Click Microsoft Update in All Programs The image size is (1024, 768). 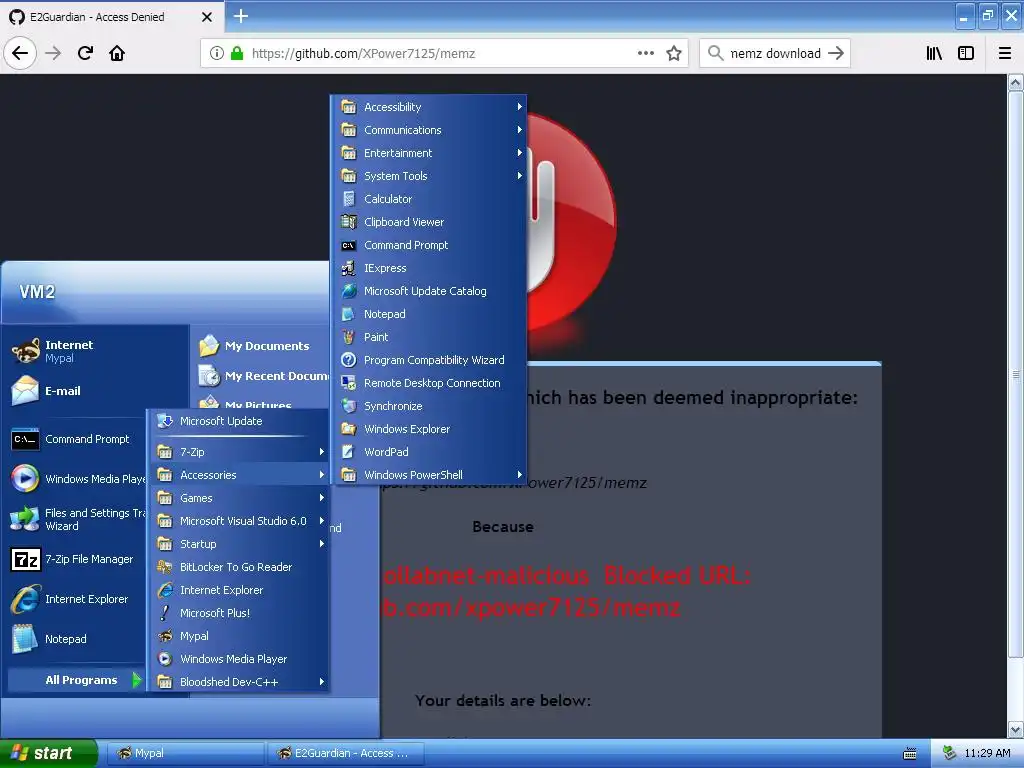238,421
